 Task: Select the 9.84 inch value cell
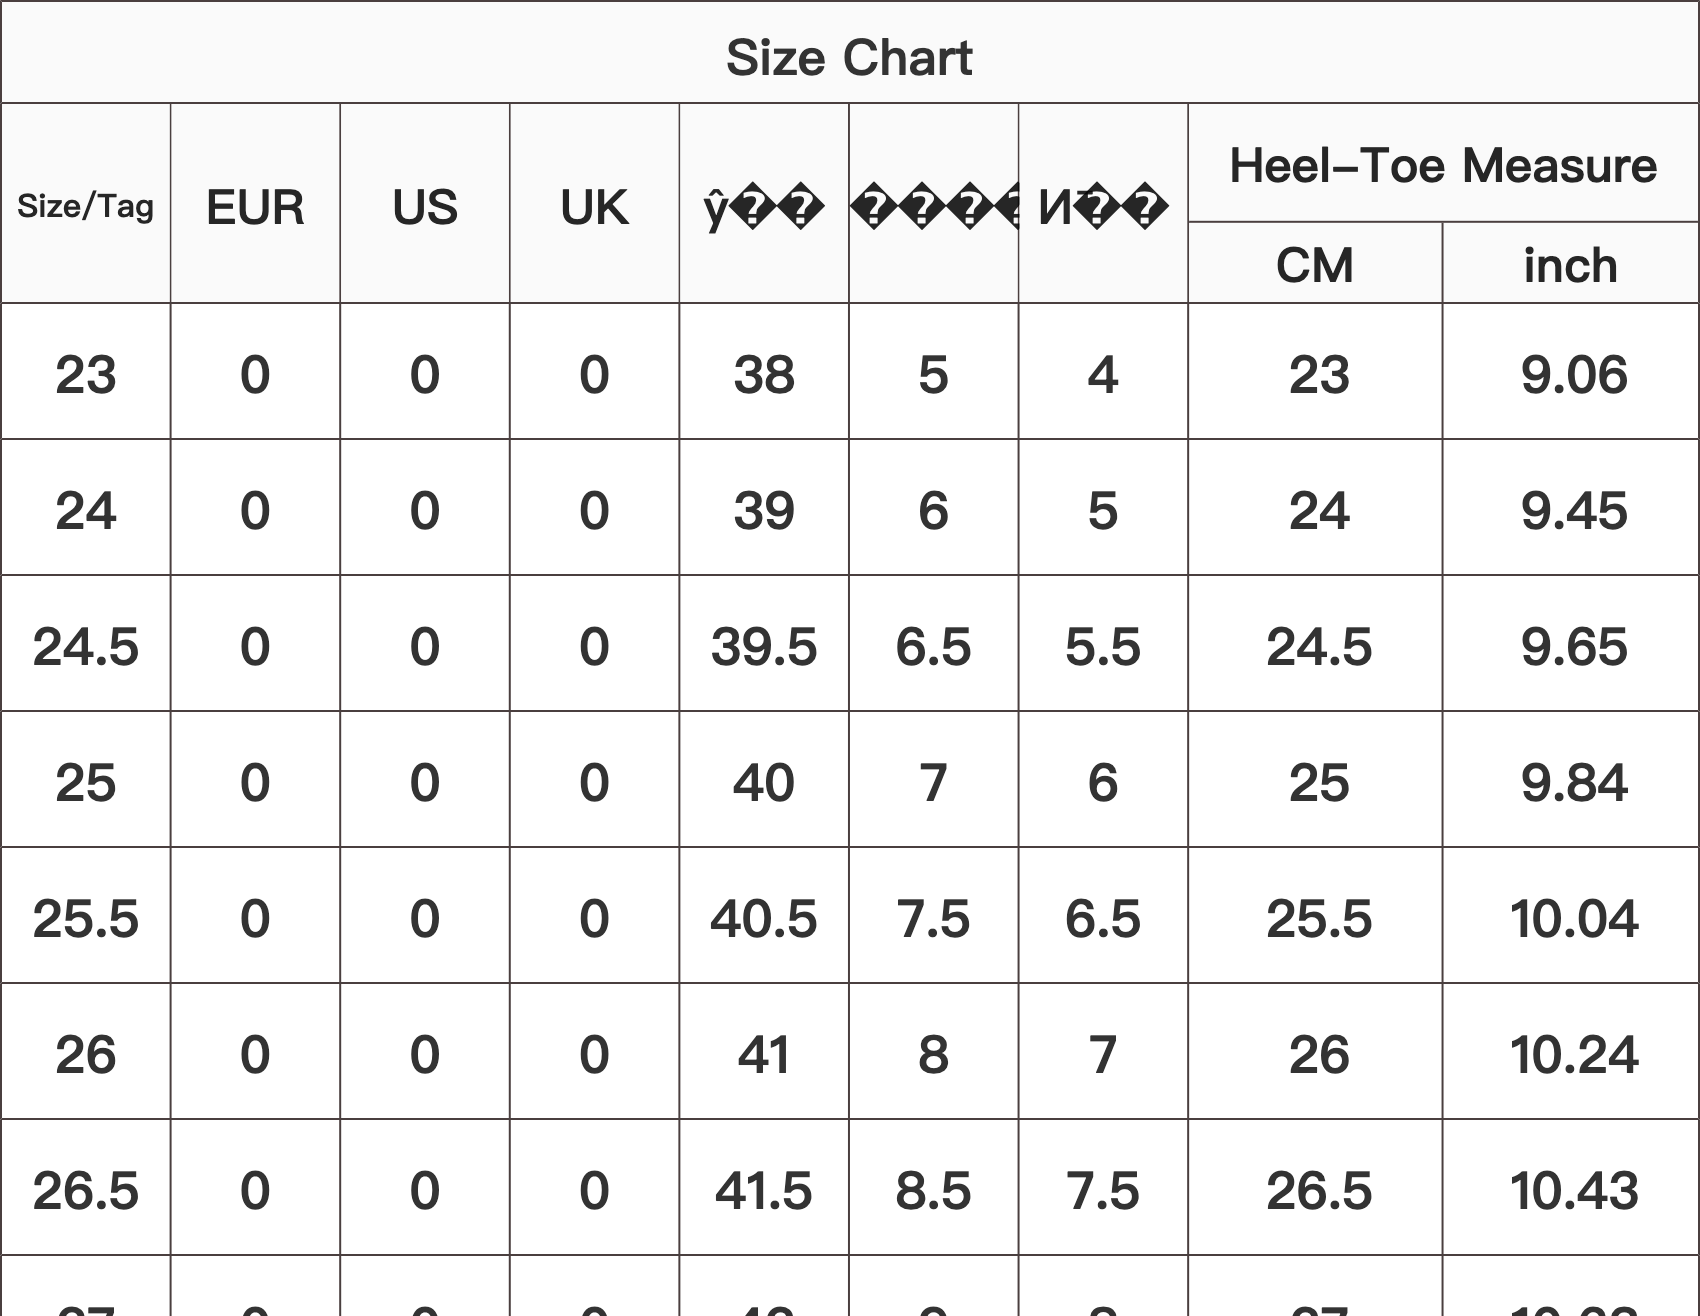pyautogui.click(x=1574, y=782)
